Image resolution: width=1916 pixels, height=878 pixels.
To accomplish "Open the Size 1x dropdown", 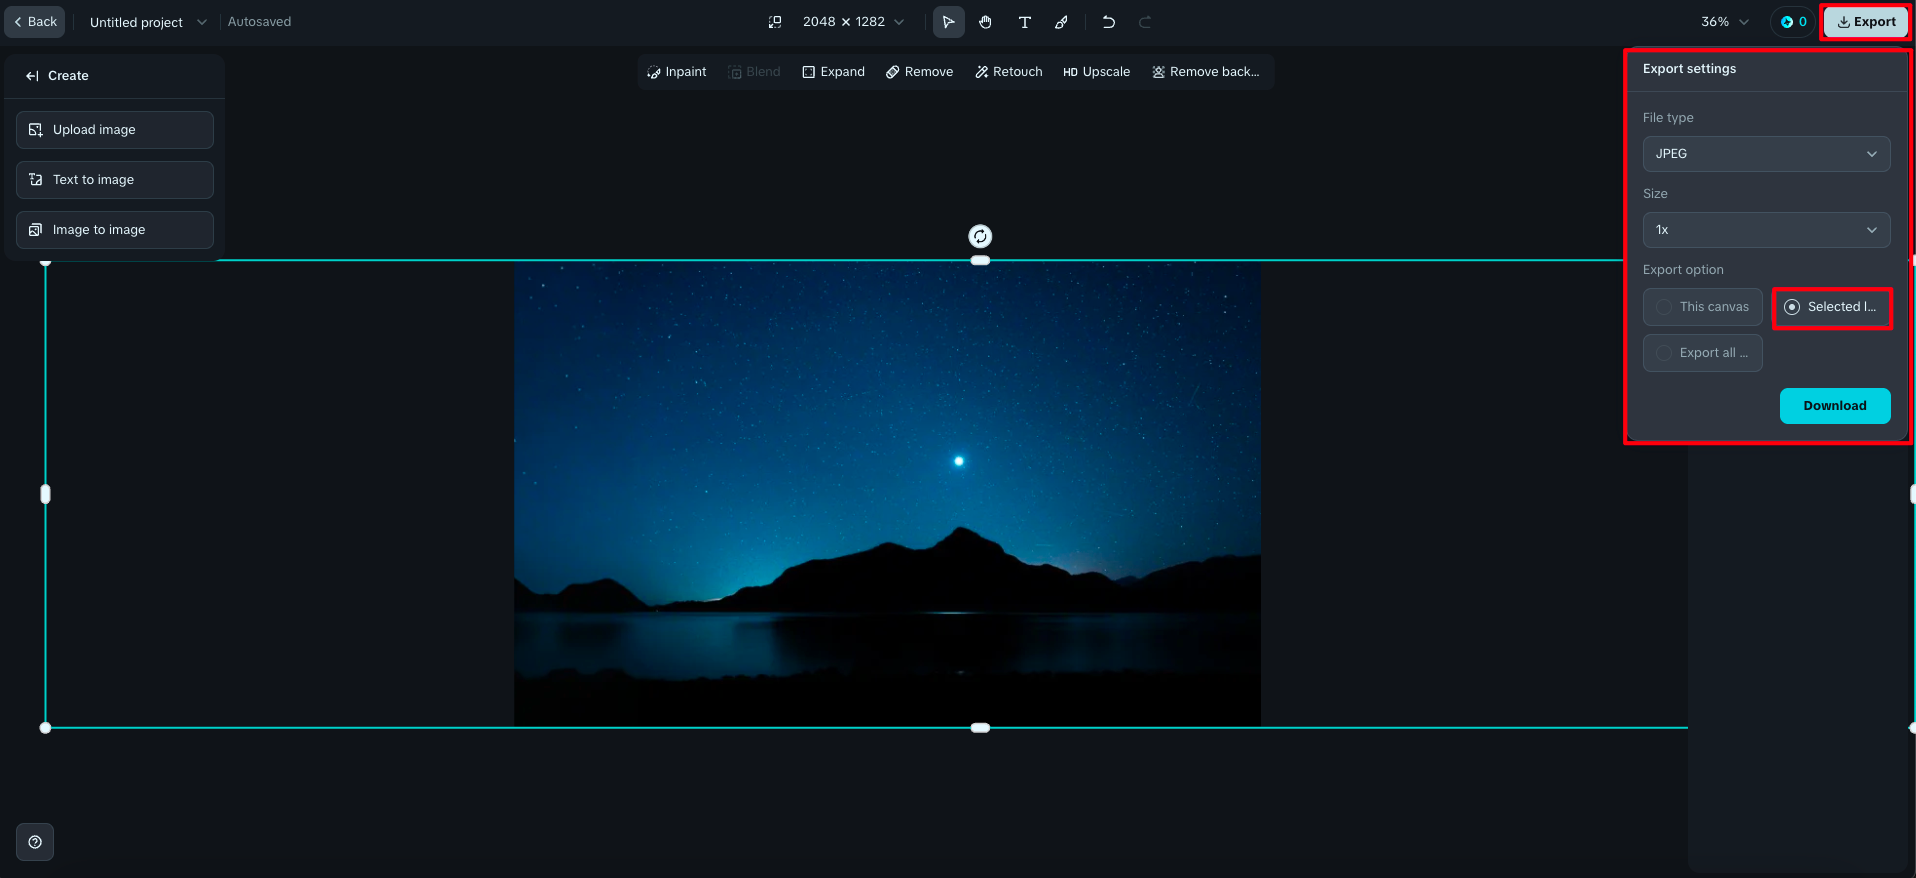I will 1766,230.
